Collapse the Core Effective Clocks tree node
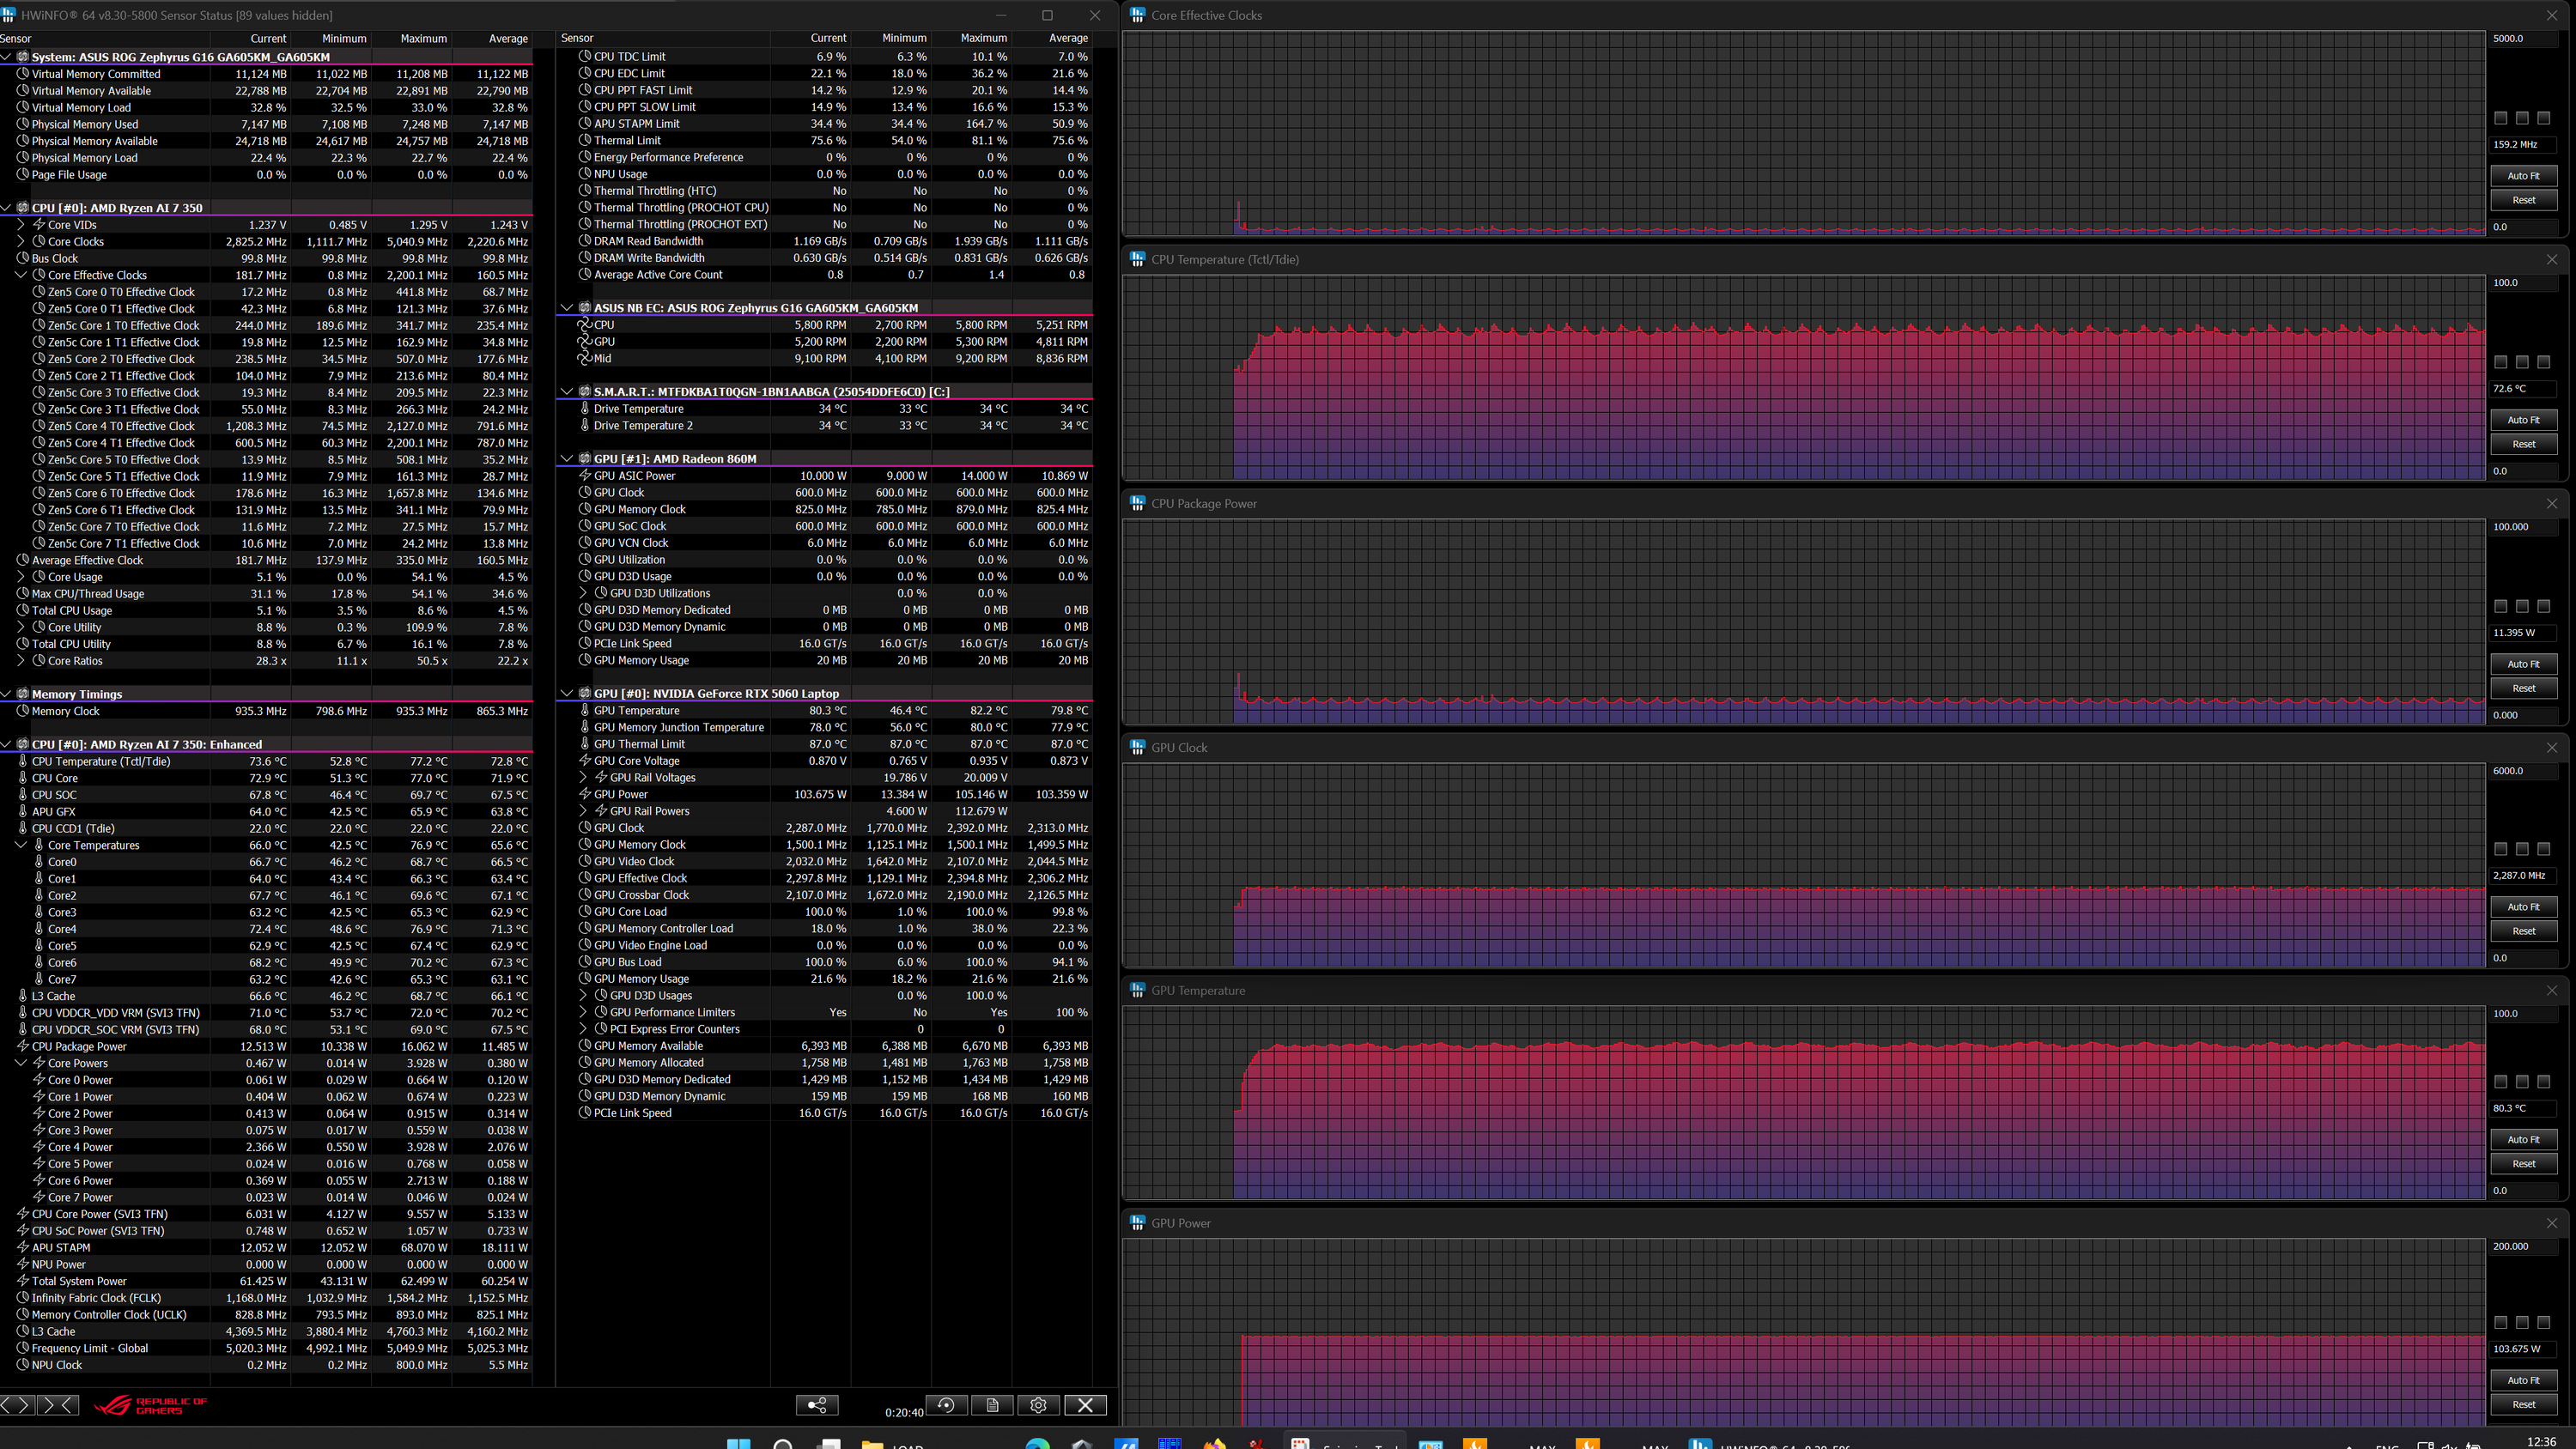This screenshot has height=1449, width=2576. click(x=21, y=275)
